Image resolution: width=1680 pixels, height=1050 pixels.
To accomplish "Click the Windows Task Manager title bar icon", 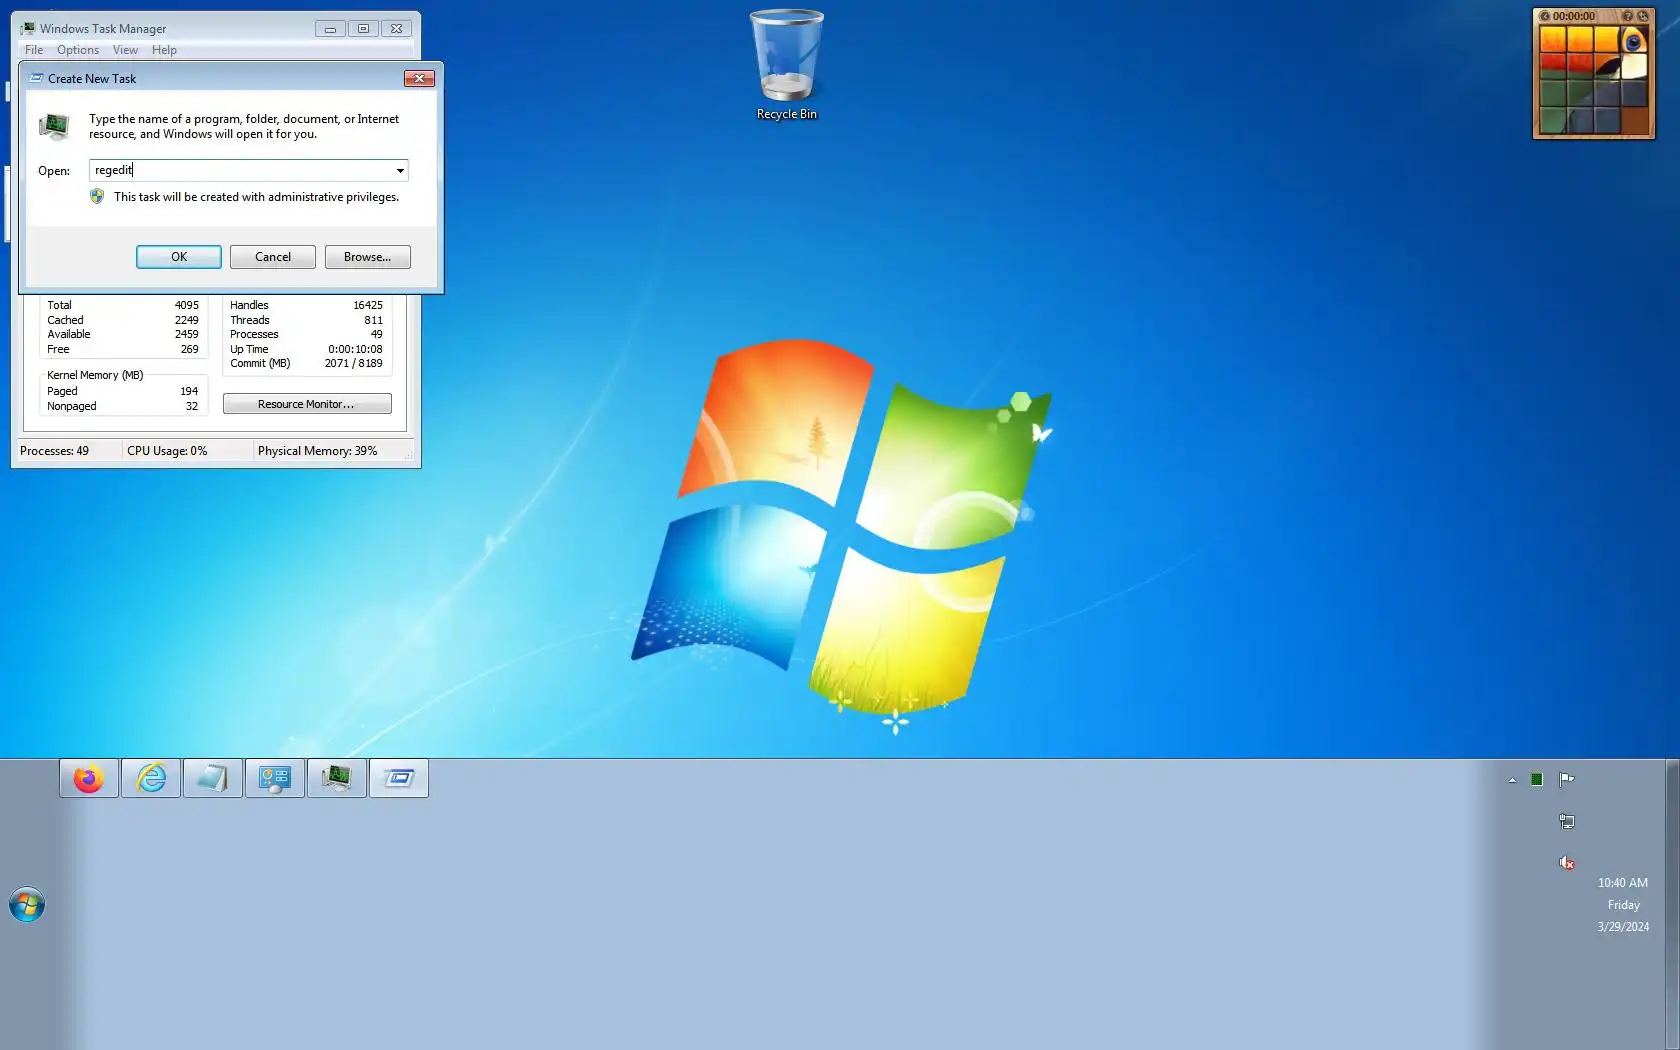I will tap(28, 29).
